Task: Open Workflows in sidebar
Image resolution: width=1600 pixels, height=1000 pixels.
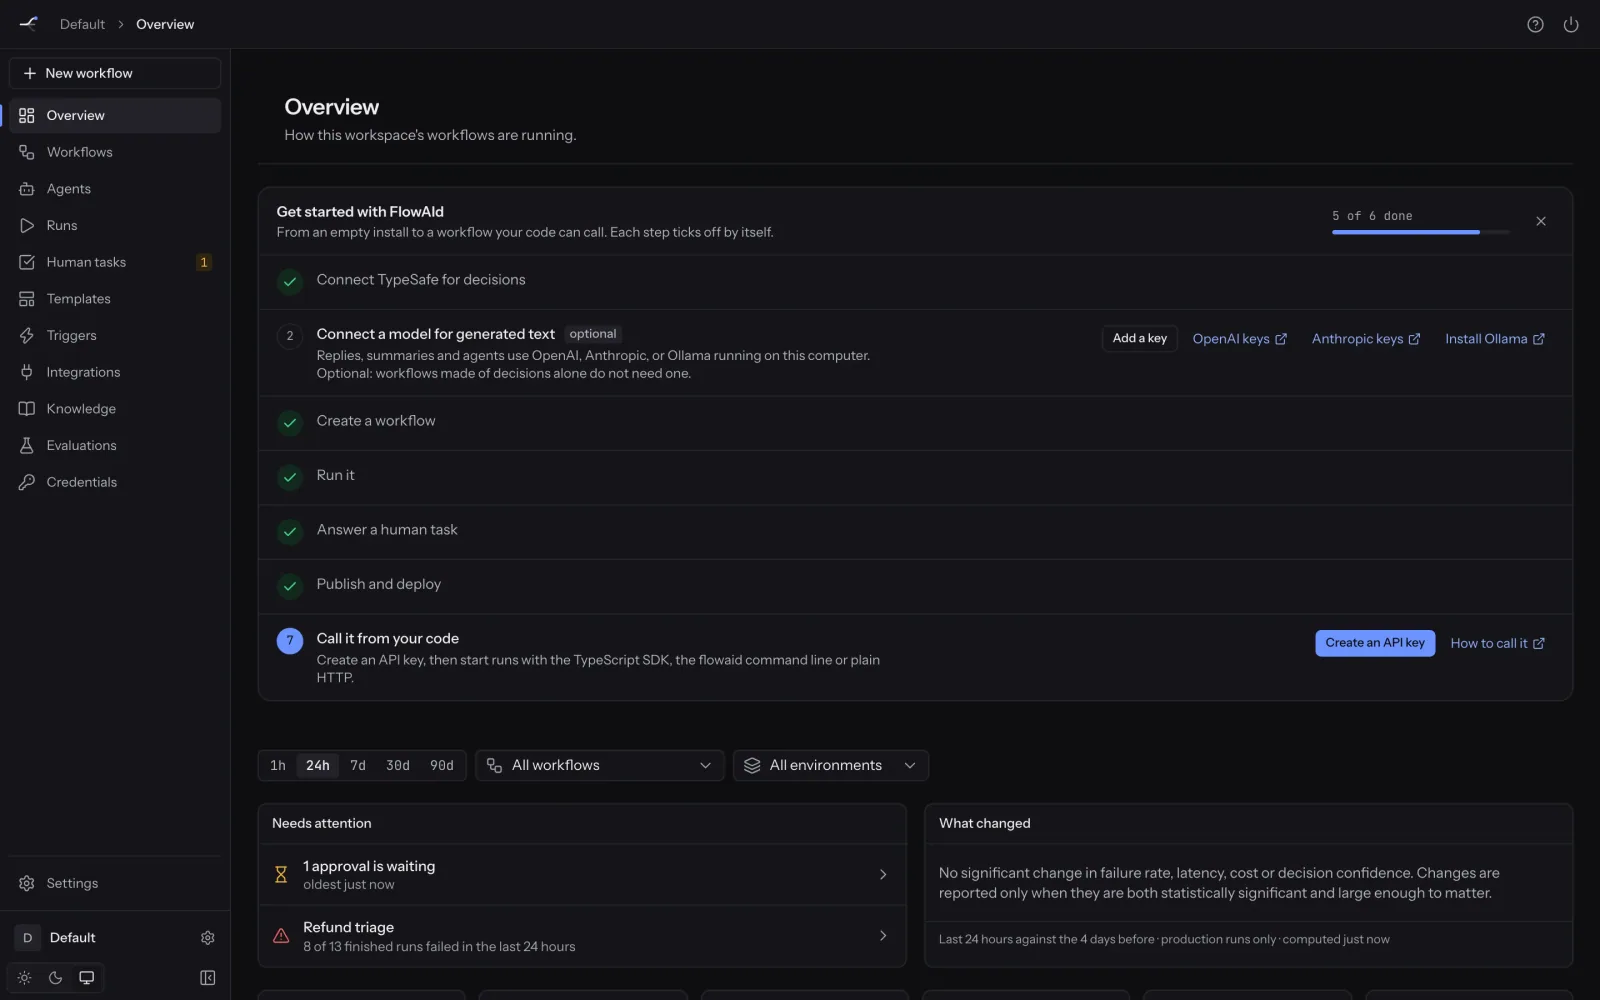Action: tap(115, 152)
